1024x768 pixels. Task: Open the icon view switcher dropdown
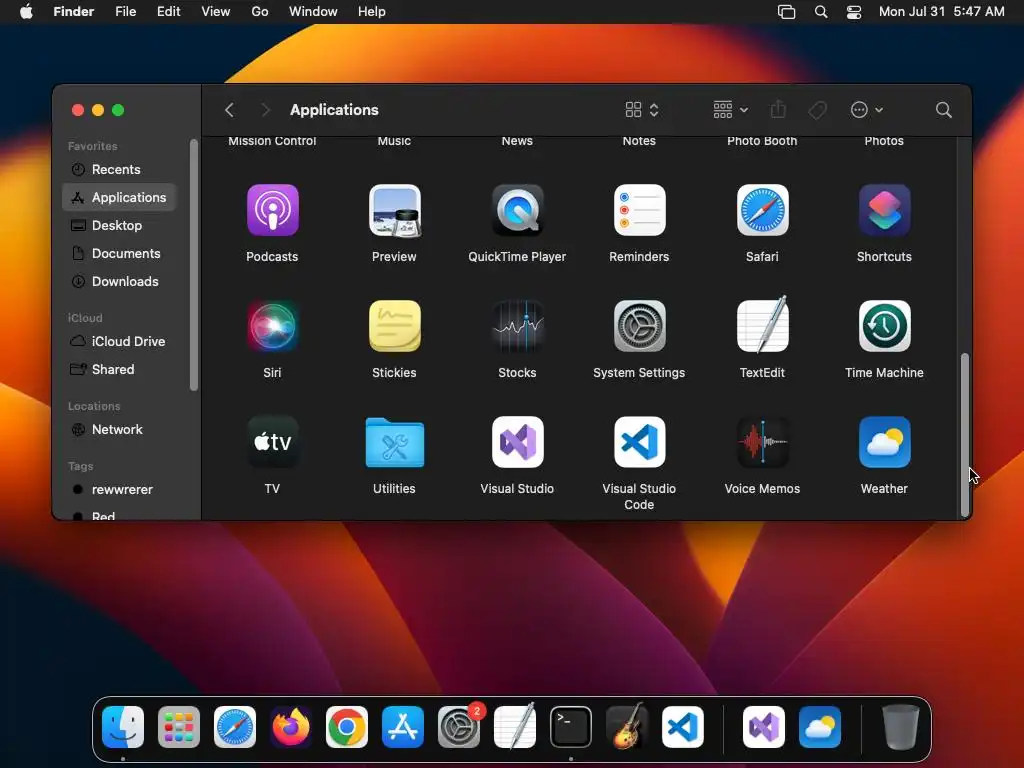[642, 110]
